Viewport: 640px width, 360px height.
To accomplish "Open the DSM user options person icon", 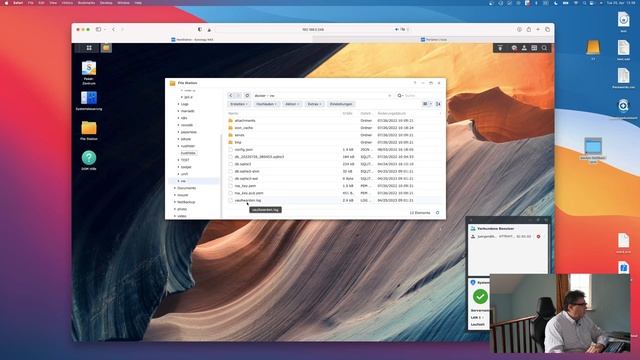I will pos(524,48).
